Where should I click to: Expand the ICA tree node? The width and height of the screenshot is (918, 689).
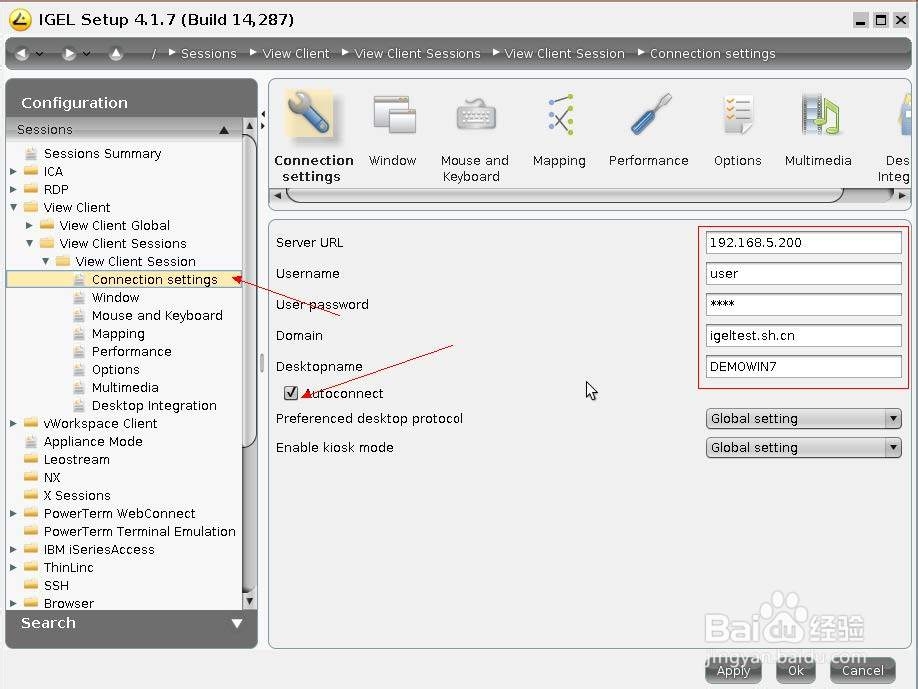[x=13, y=172]
